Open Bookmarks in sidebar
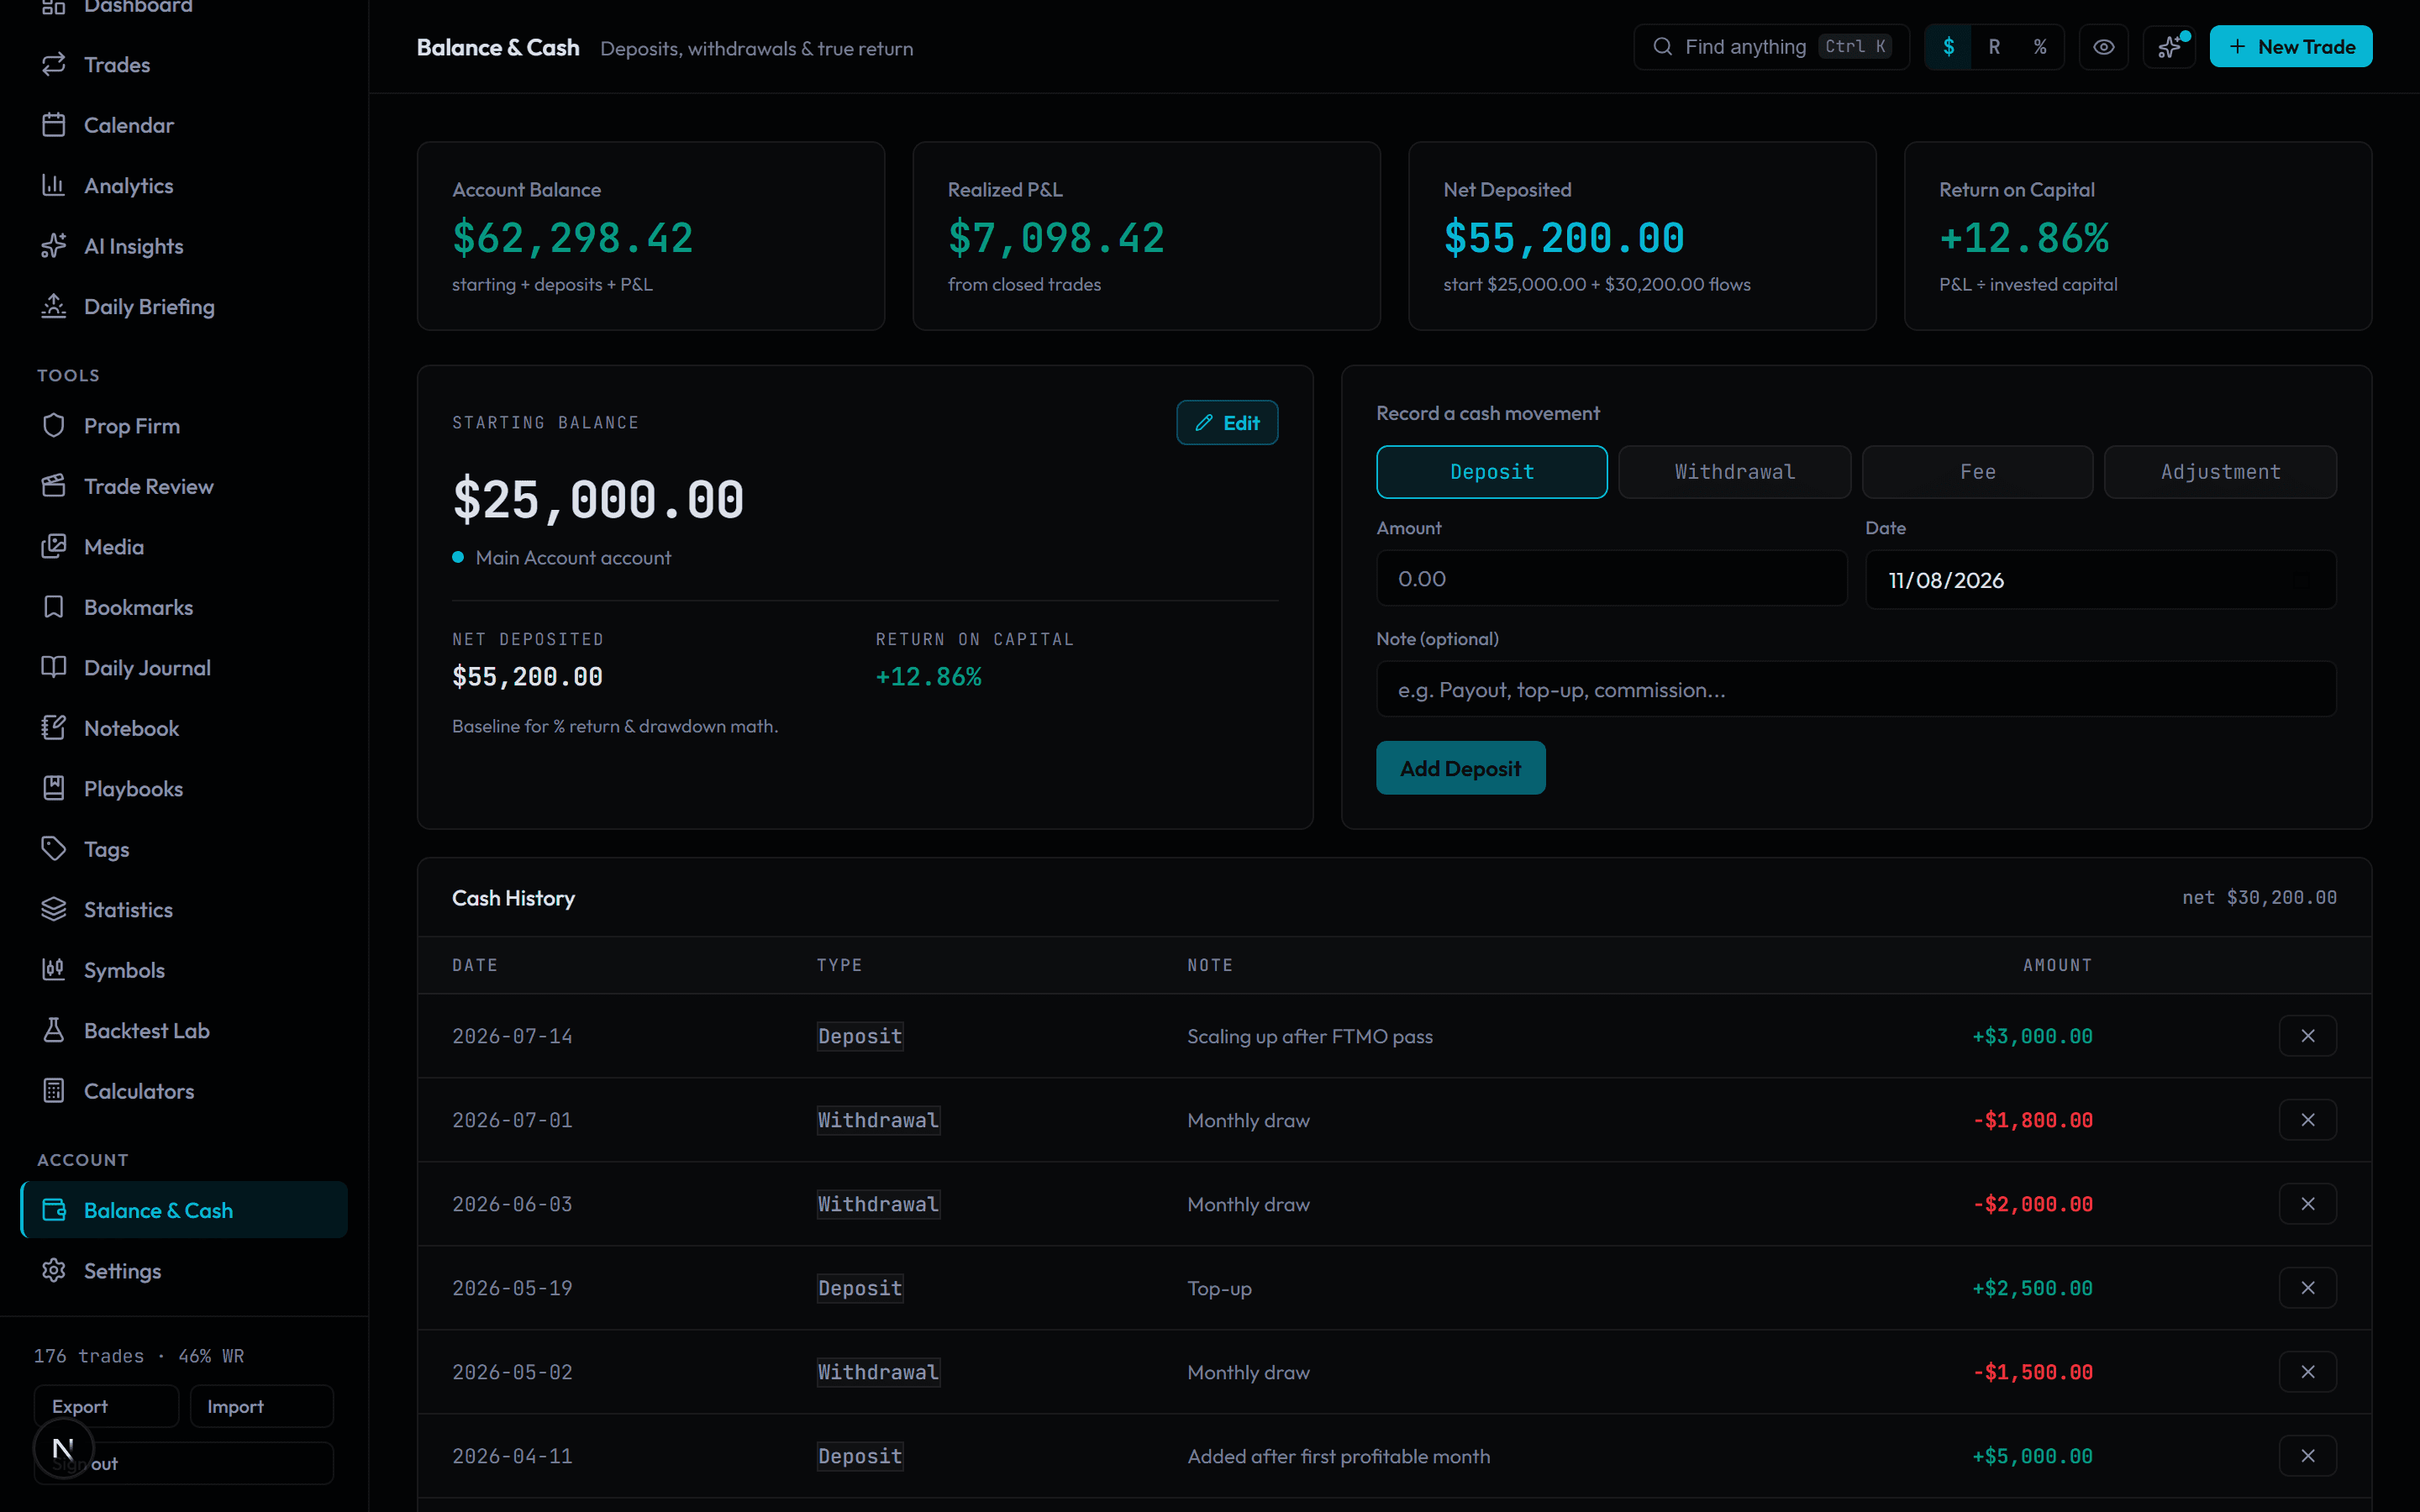Image resolution: width=2420 pixels, height=1512 pixels. (184, 607)
